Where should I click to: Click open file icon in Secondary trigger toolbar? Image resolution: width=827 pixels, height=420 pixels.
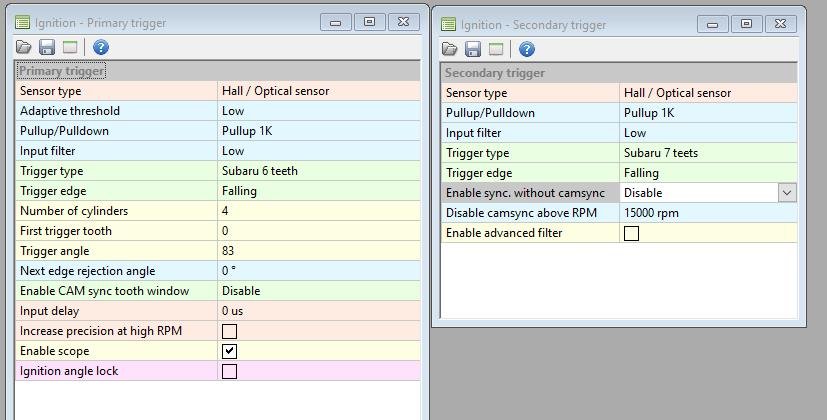450,49
